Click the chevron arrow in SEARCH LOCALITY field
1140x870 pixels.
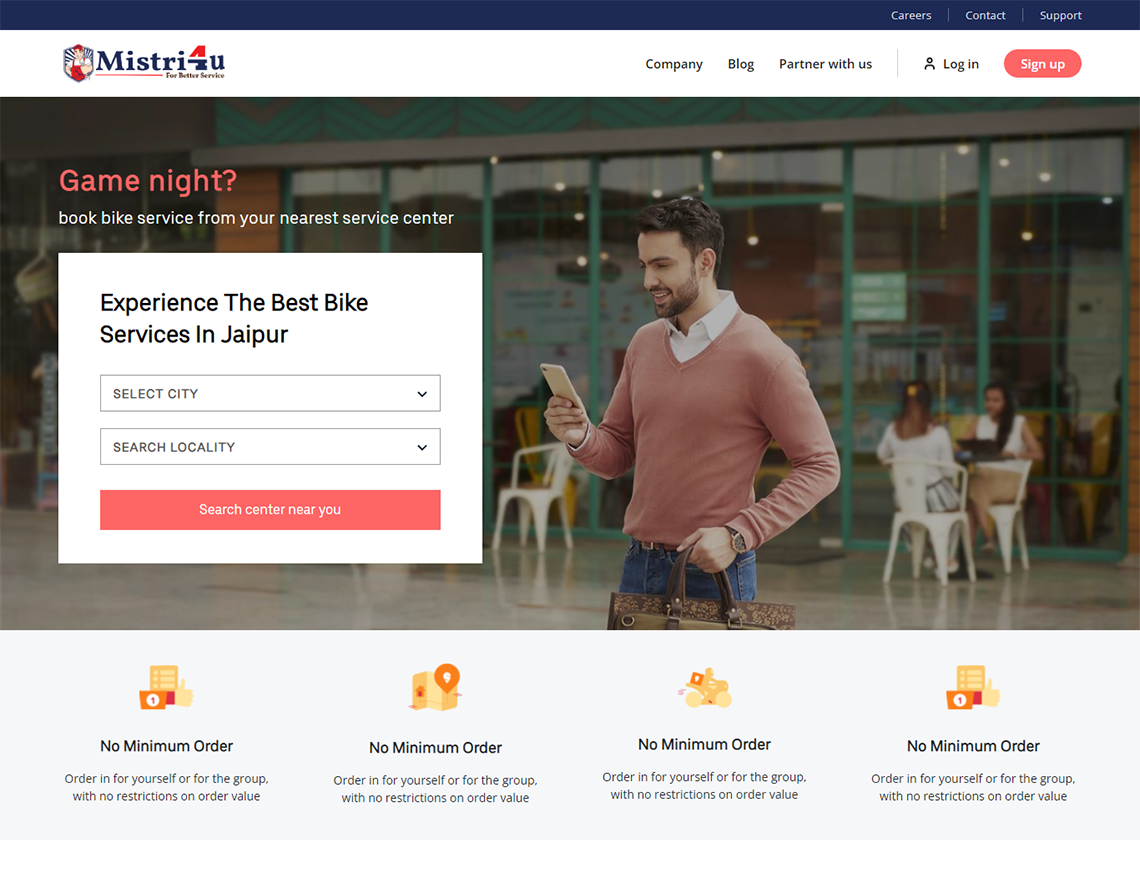click(422, 447)
